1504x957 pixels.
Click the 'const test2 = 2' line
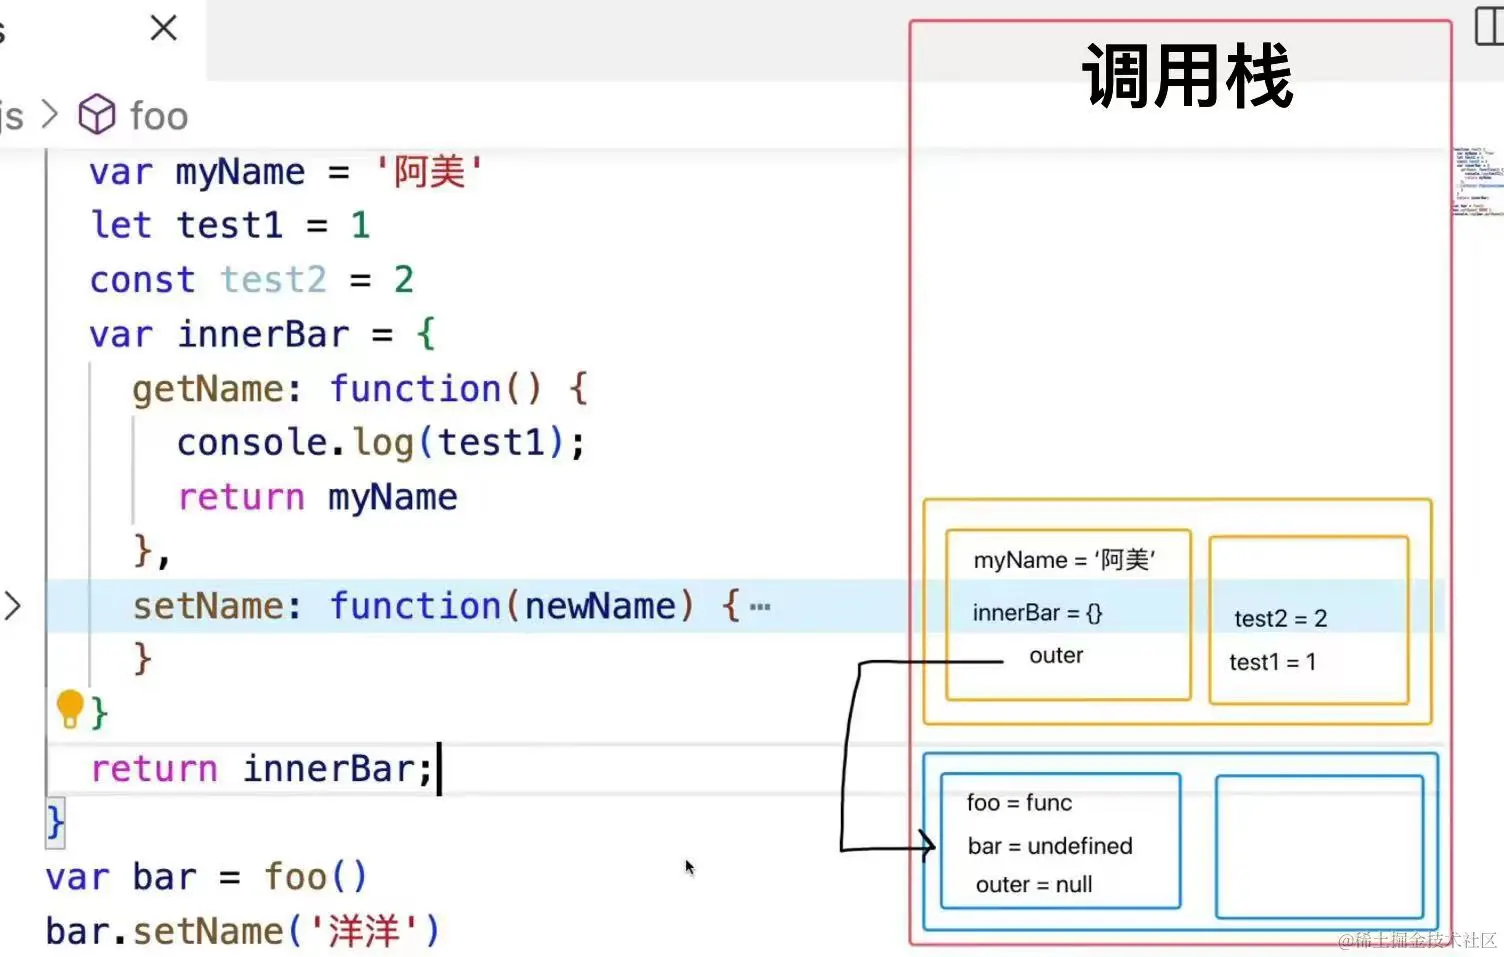(252, 279)
